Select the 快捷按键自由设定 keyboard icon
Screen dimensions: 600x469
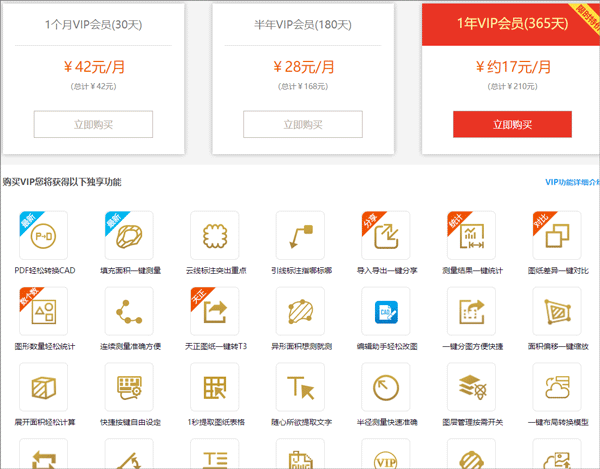(129, 387)
